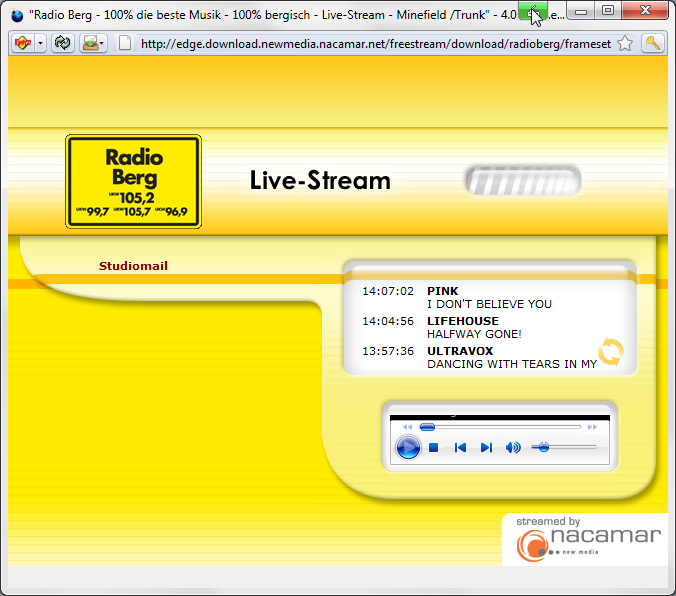
Task: Close the browser window
Action: click(645, 10)
